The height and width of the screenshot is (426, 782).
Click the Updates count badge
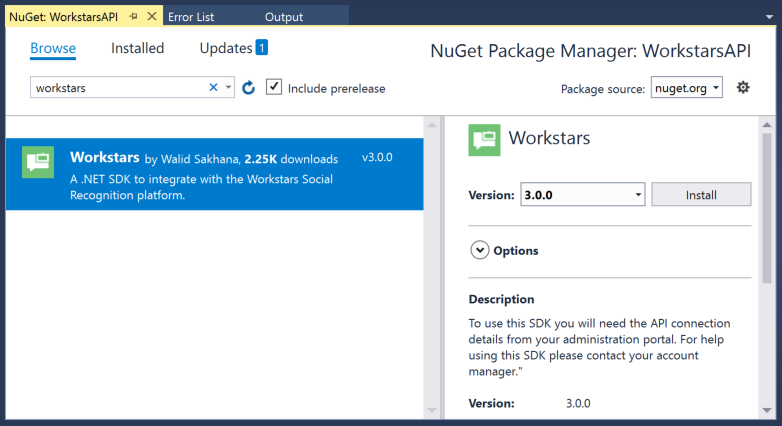pos(261,47)
